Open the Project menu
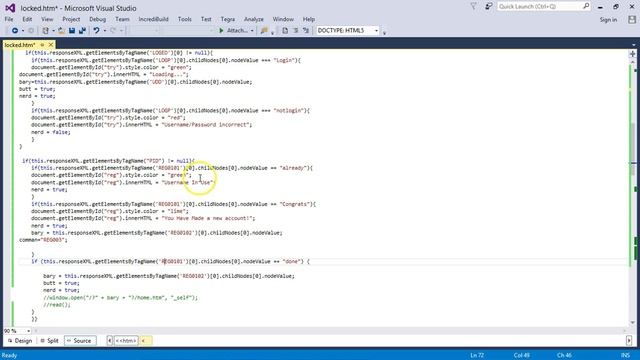 [x=71, y=19]
